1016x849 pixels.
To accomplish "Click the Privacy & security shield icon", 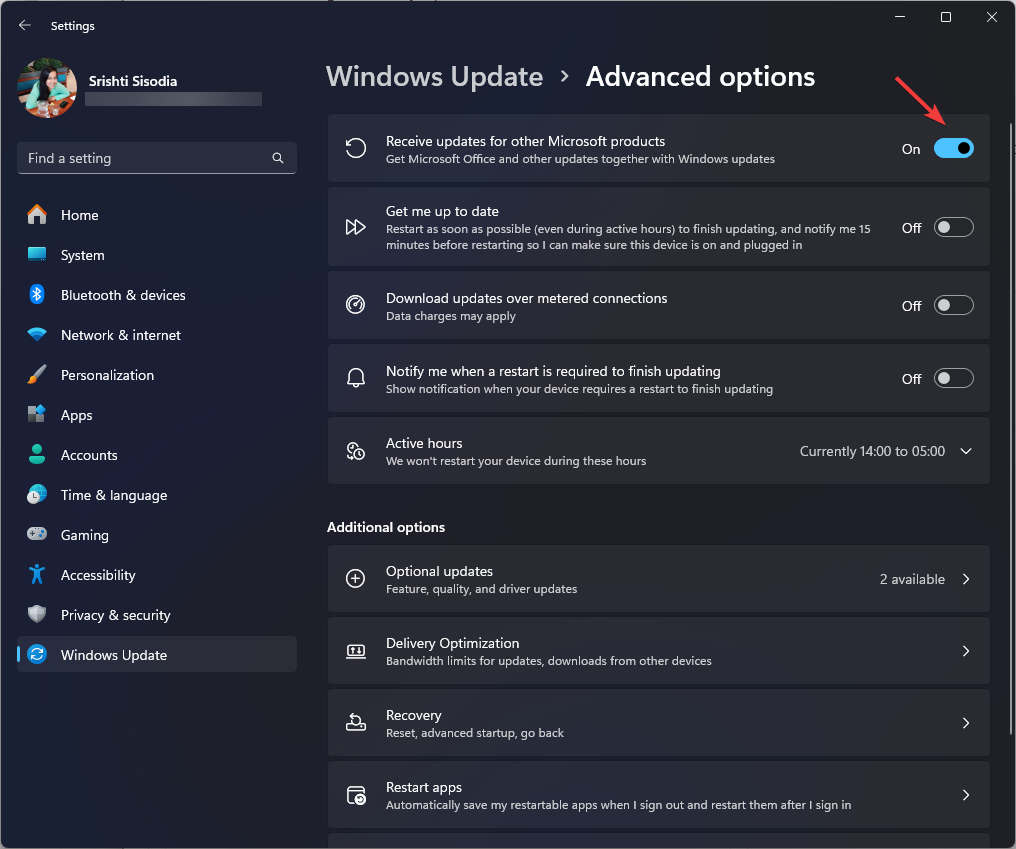I will 37,614.
